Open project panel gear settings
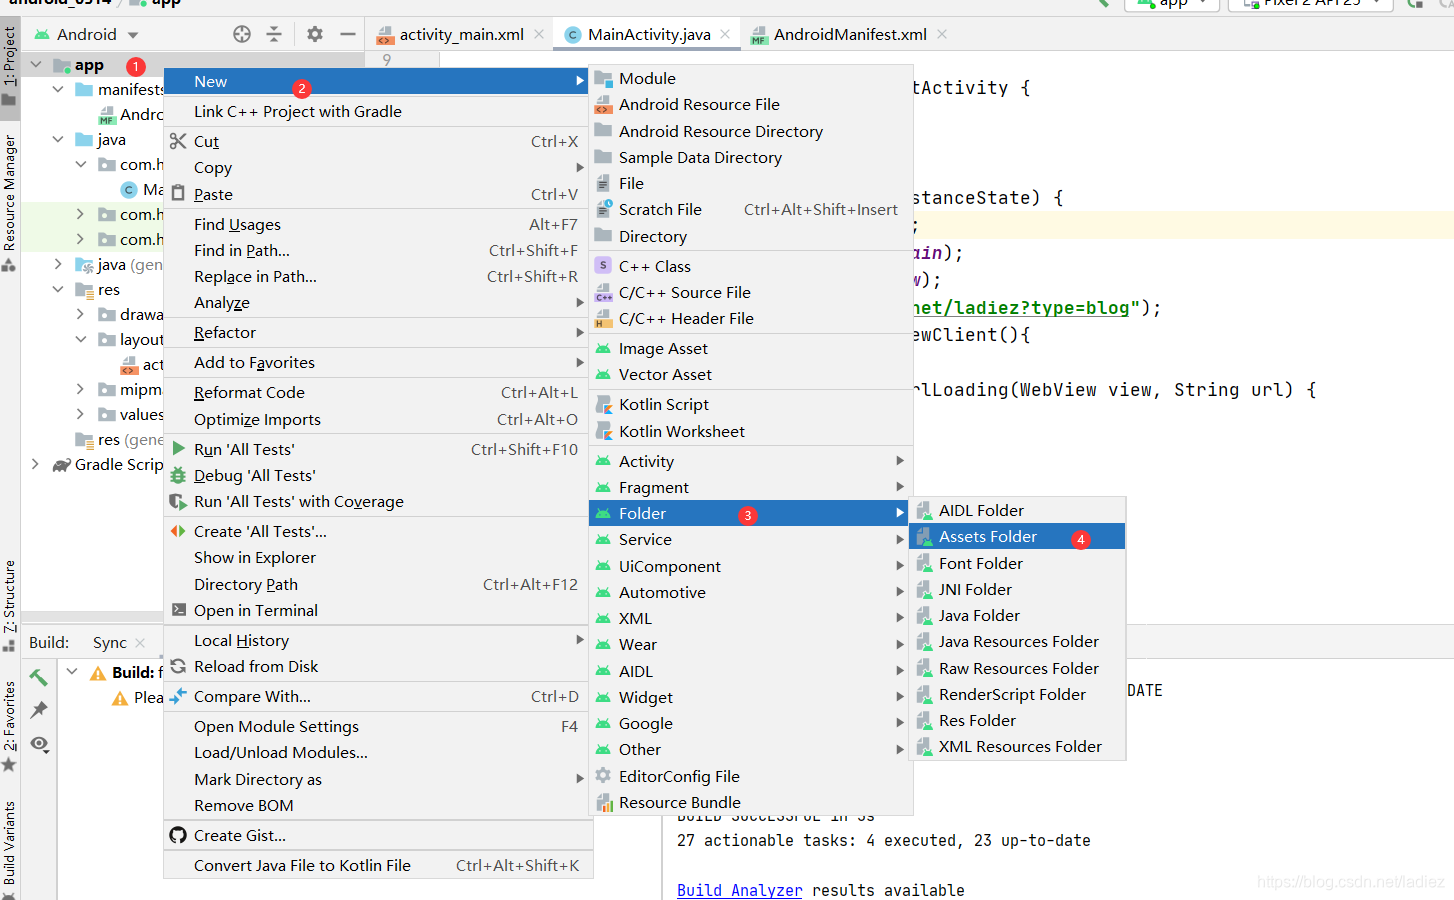1454x900 pixels. [x=315, y=34]
